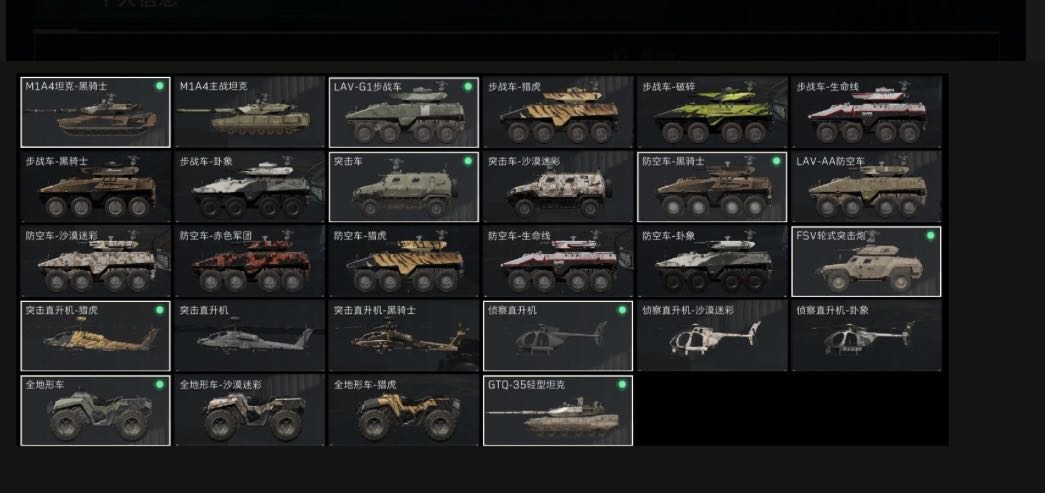This screenshot has width=1045, height=493.
Task: Select the 突击直升机-猎虎 helicopter skin
Action: click(95, 336)
